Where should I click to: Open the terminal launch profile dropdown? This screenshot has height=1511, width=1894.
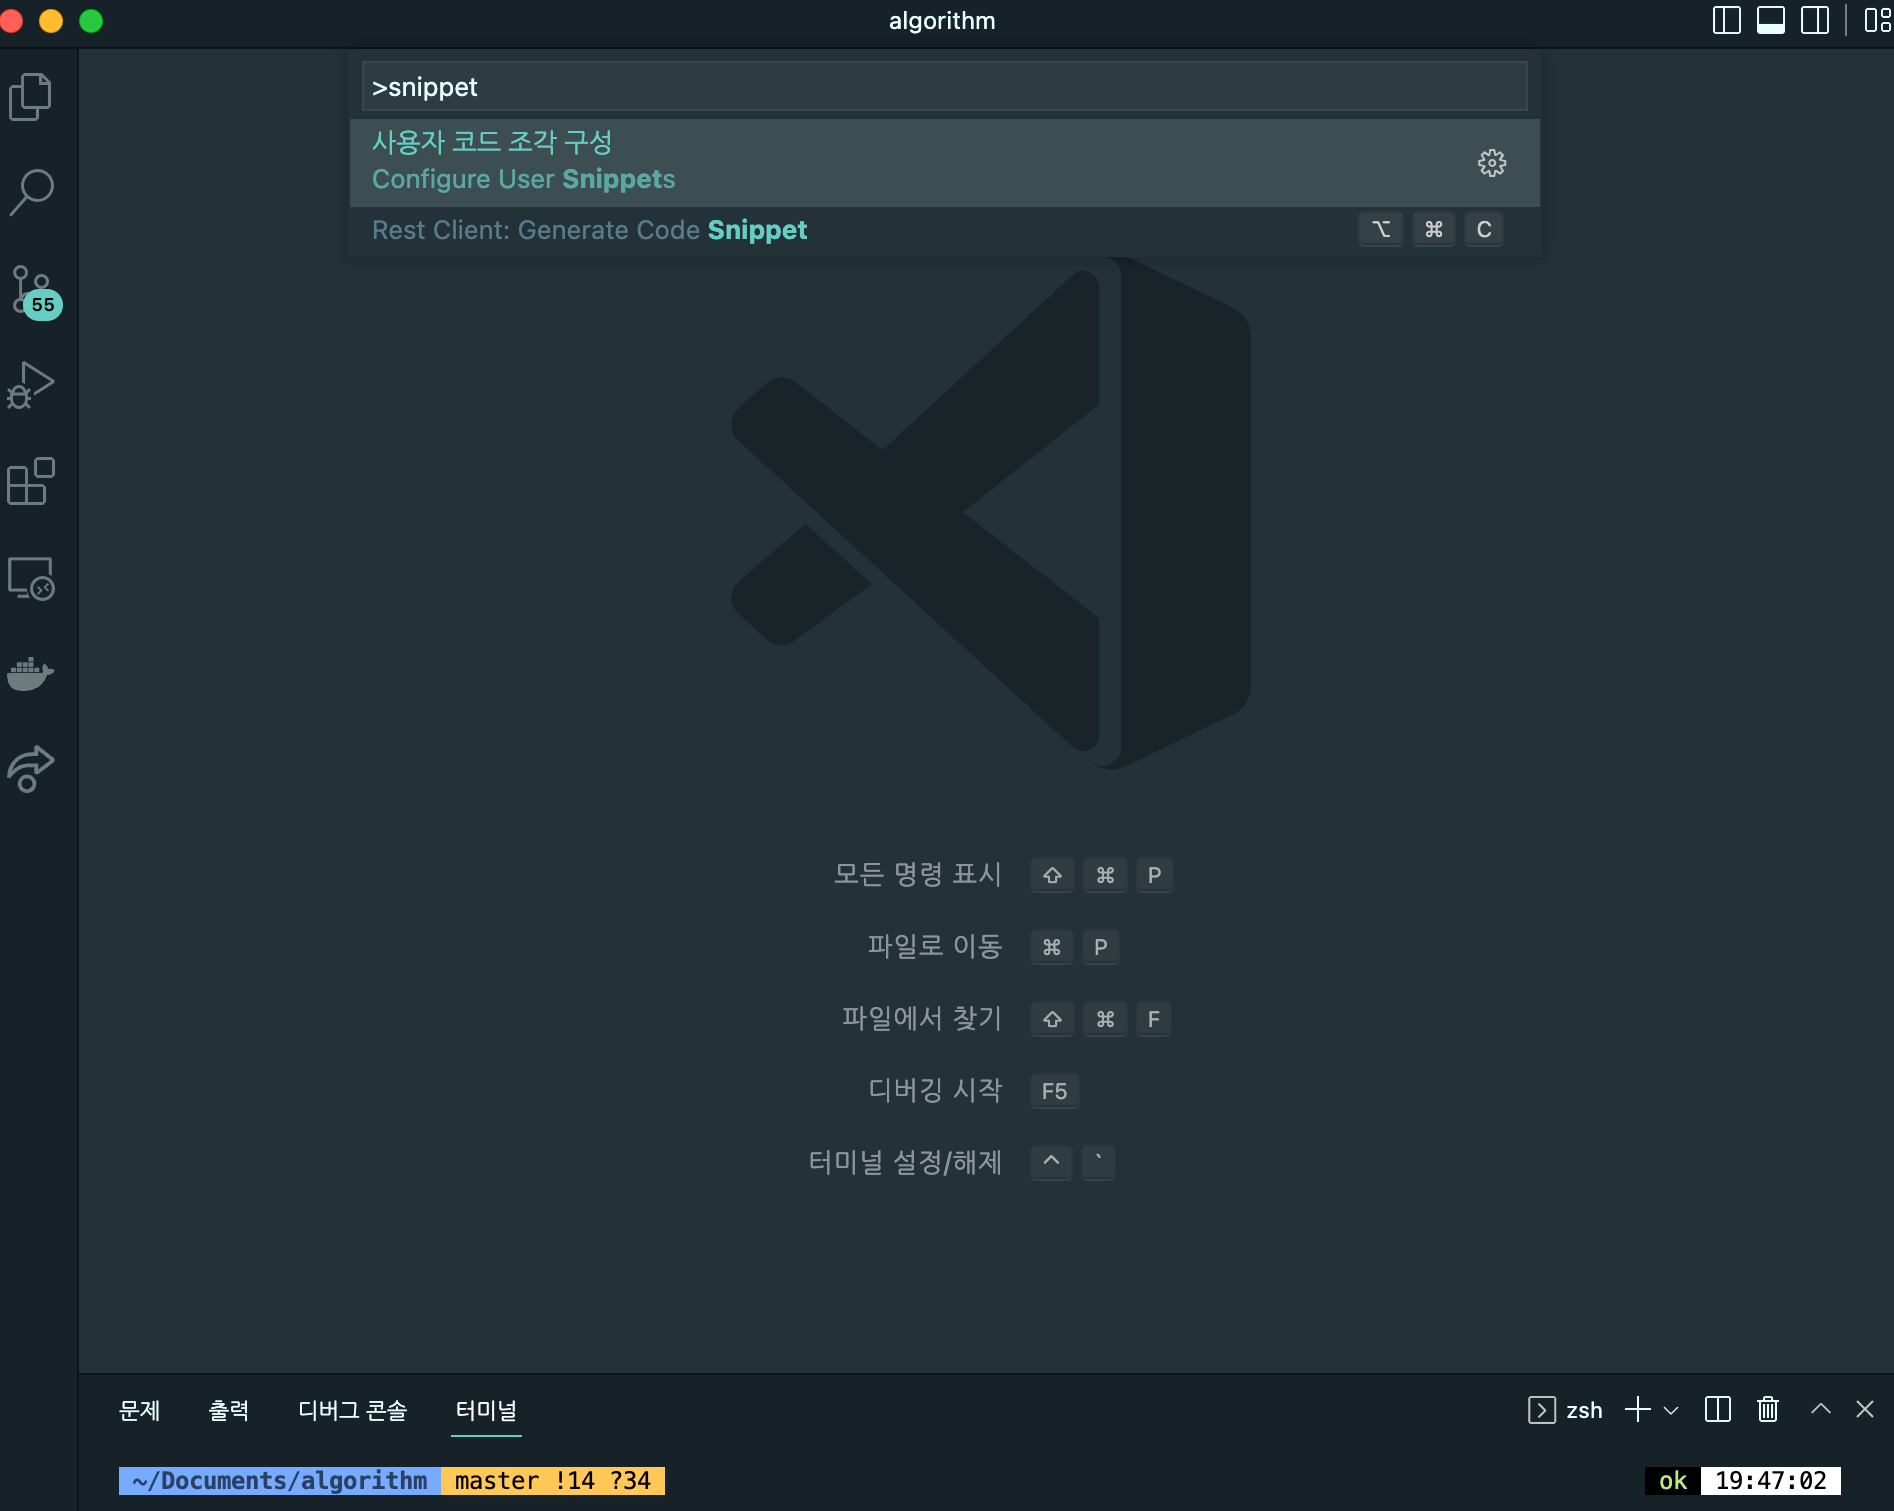pyautogui.click(x=1671, y=1411)
